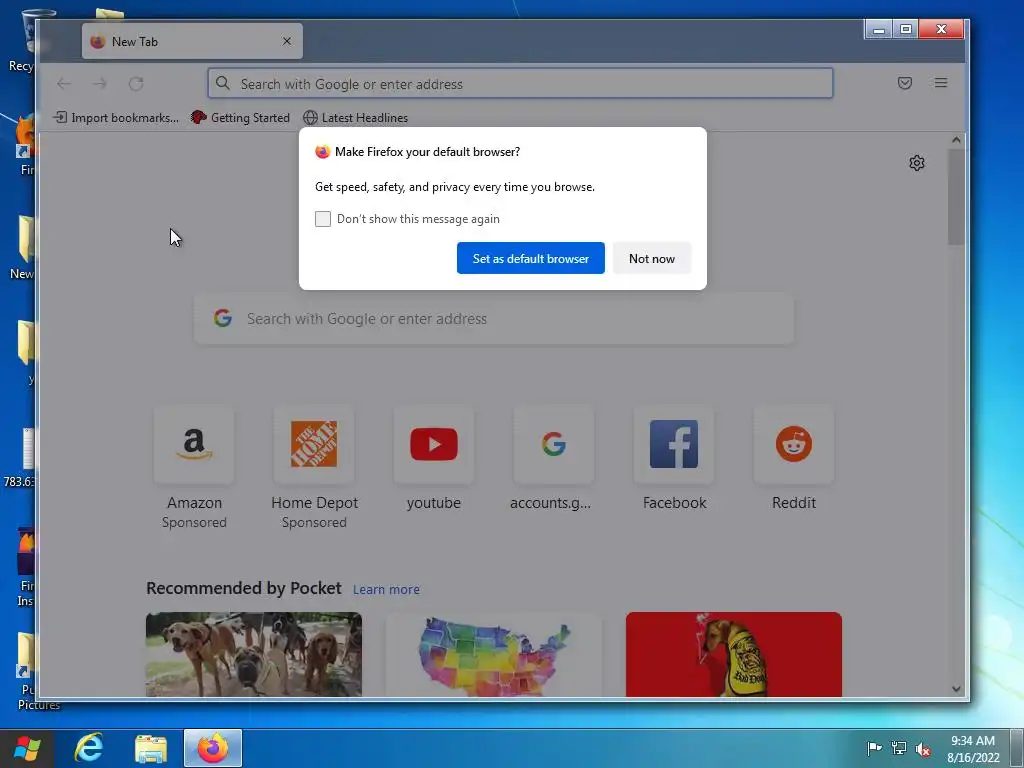Launch Internet Explorer from taskbar
1024x768 pixels.
point(89,748)
